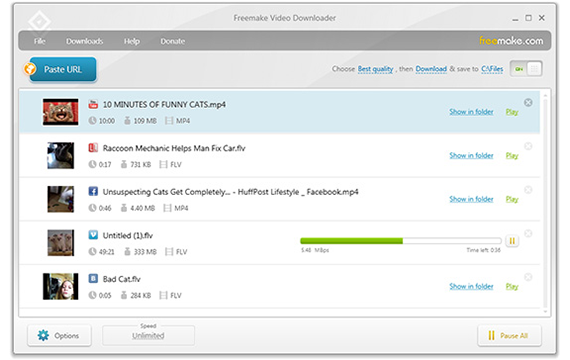Click the Vimeo icon beside Untitled (1).flv
The width and height of the screenshot is (570, 360).
pos(93,235)
